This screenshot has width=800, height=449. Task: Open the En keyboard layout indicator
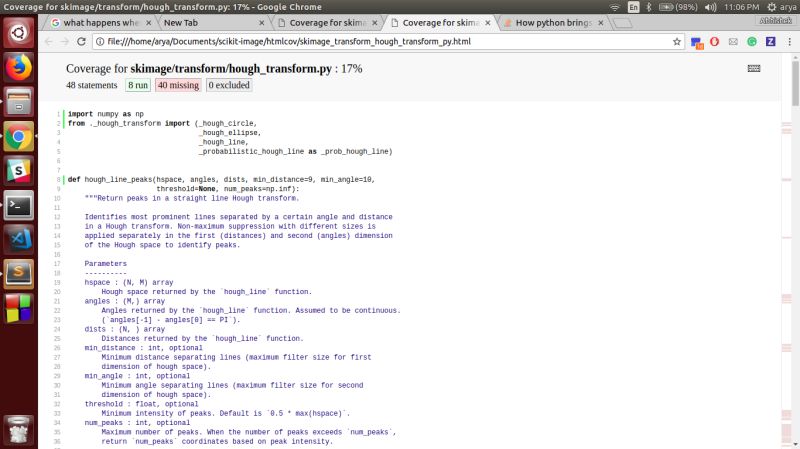click(x=633, y=7)
